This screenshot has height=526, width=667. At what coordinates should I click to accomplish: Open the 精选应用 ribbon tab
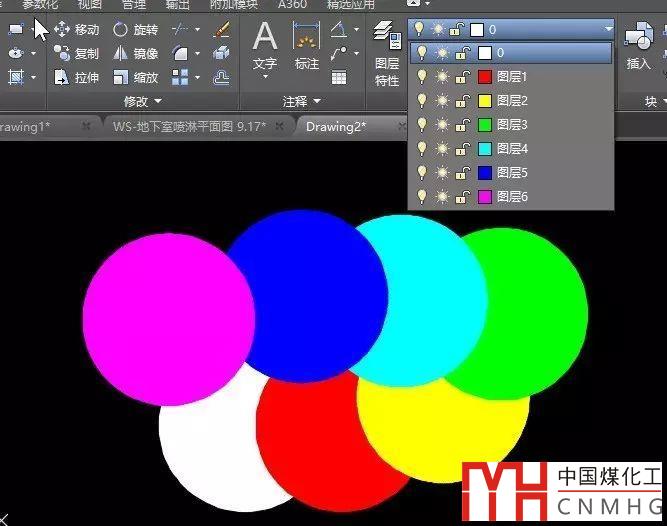(x=351, y=5)
